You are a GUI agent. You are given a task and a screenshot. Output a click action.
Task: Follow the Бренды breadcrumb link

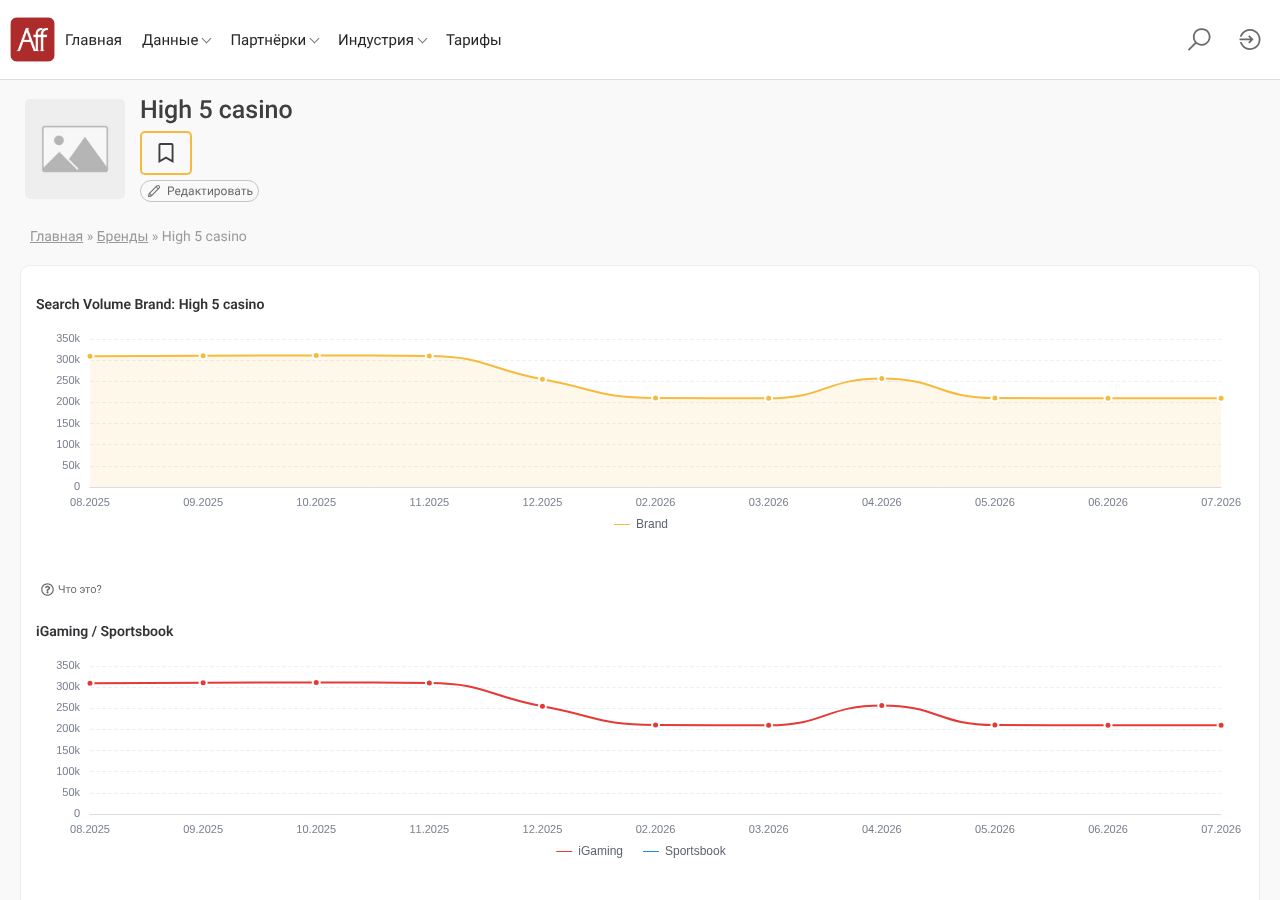coord(122,237)
